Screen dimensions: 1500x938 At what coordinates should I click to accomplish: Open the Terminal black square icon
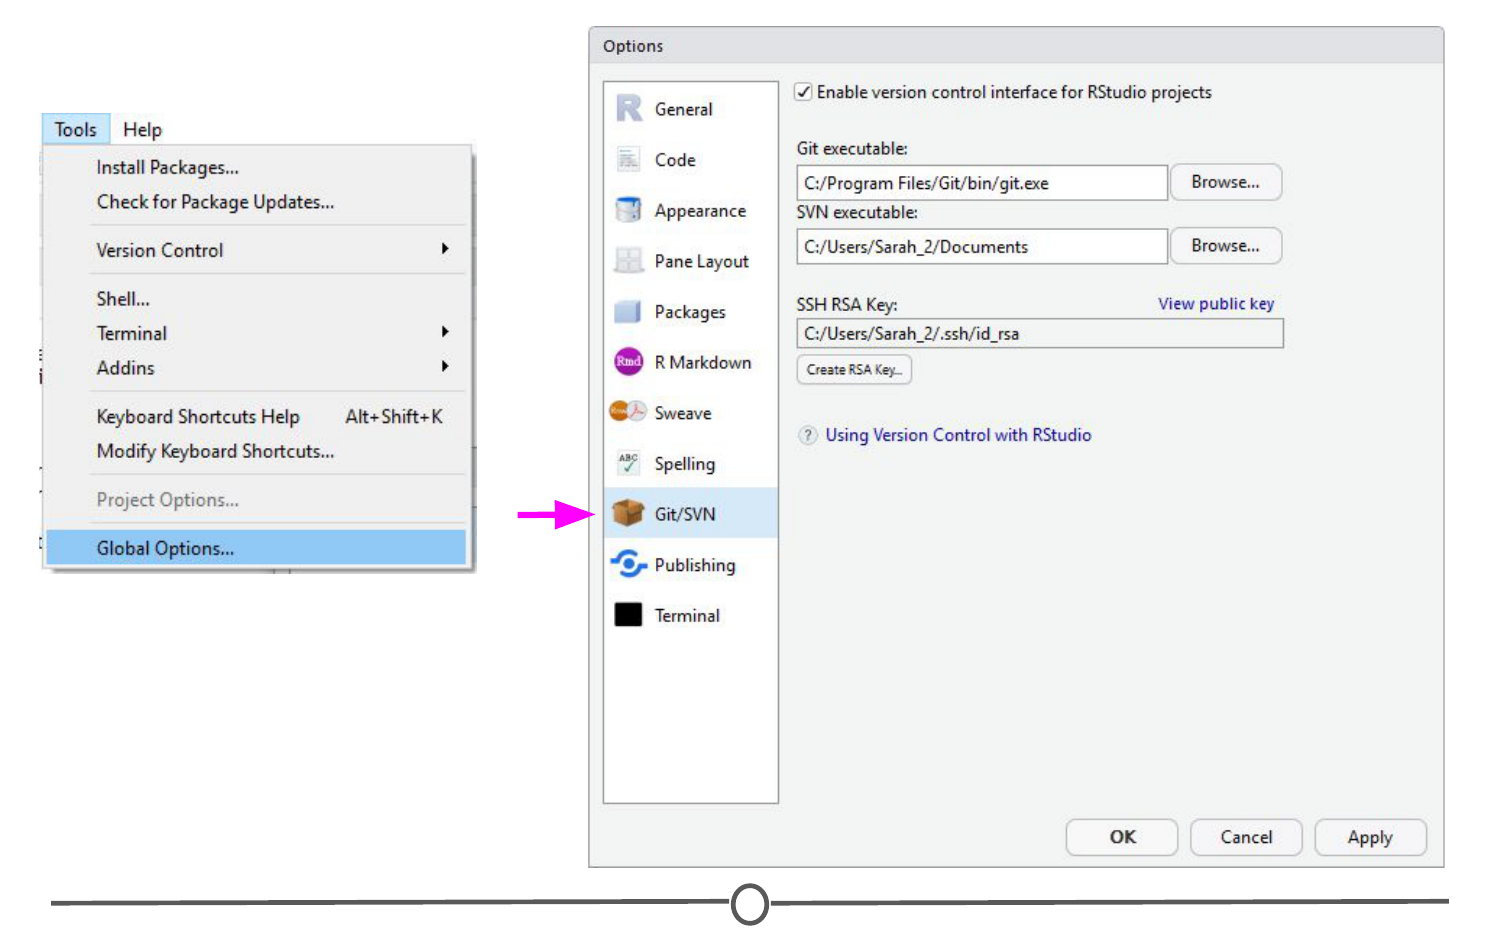tap(629, 615)
